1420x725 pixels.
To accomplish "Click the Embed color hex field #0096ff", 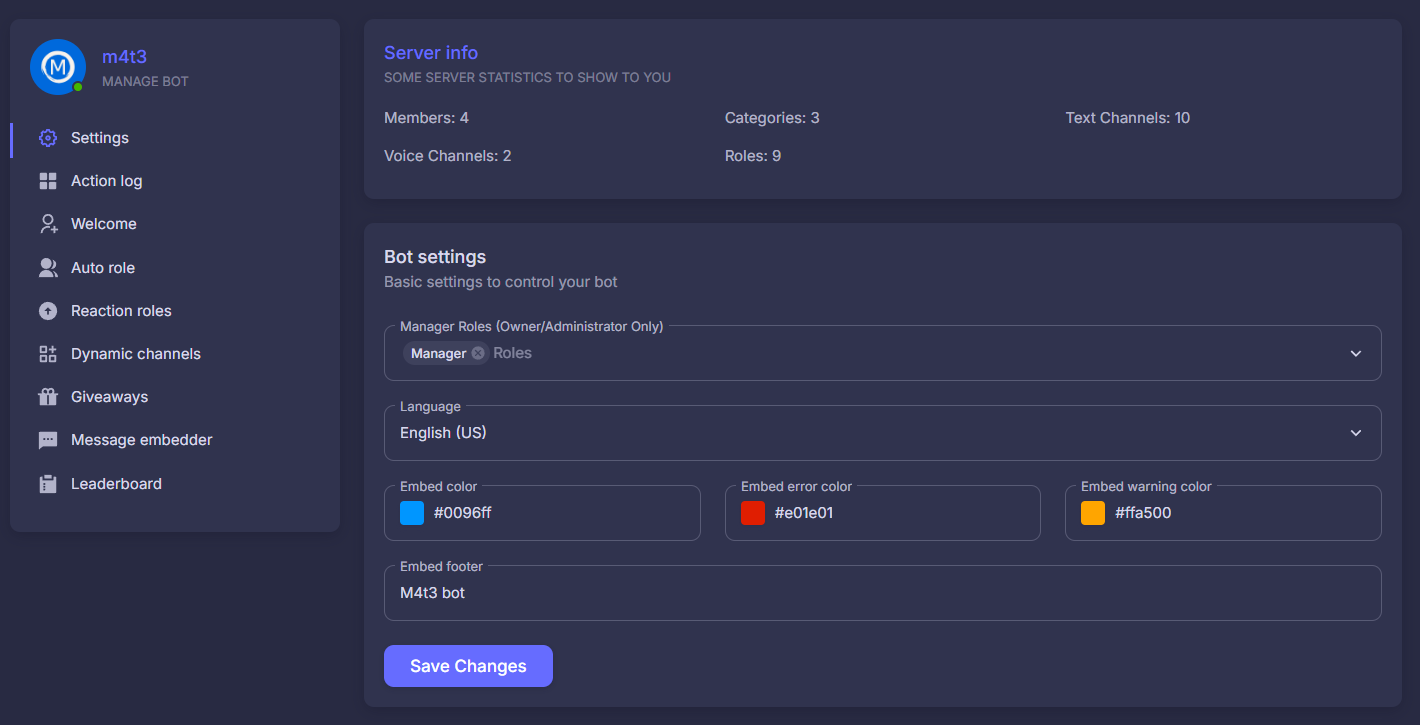I will pos(542,513).
